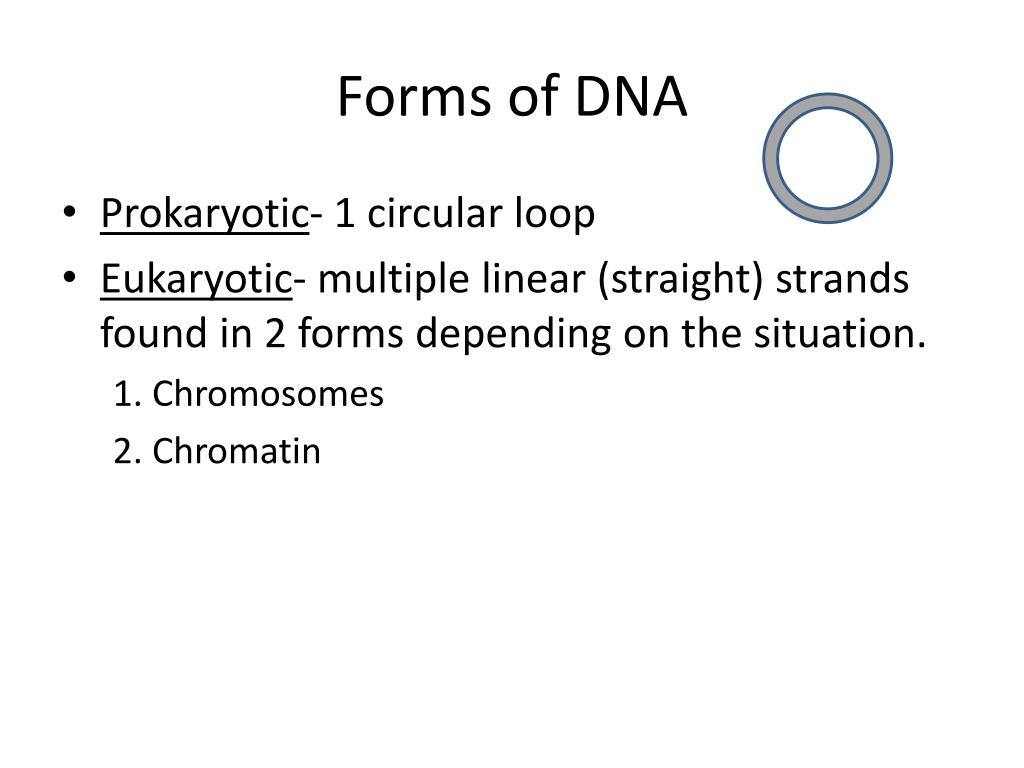Image resolution: width=1024 pixels, height=768 pixels.
Task: Click the underlined word Prokaryotic
Action: tap(204, 214)
